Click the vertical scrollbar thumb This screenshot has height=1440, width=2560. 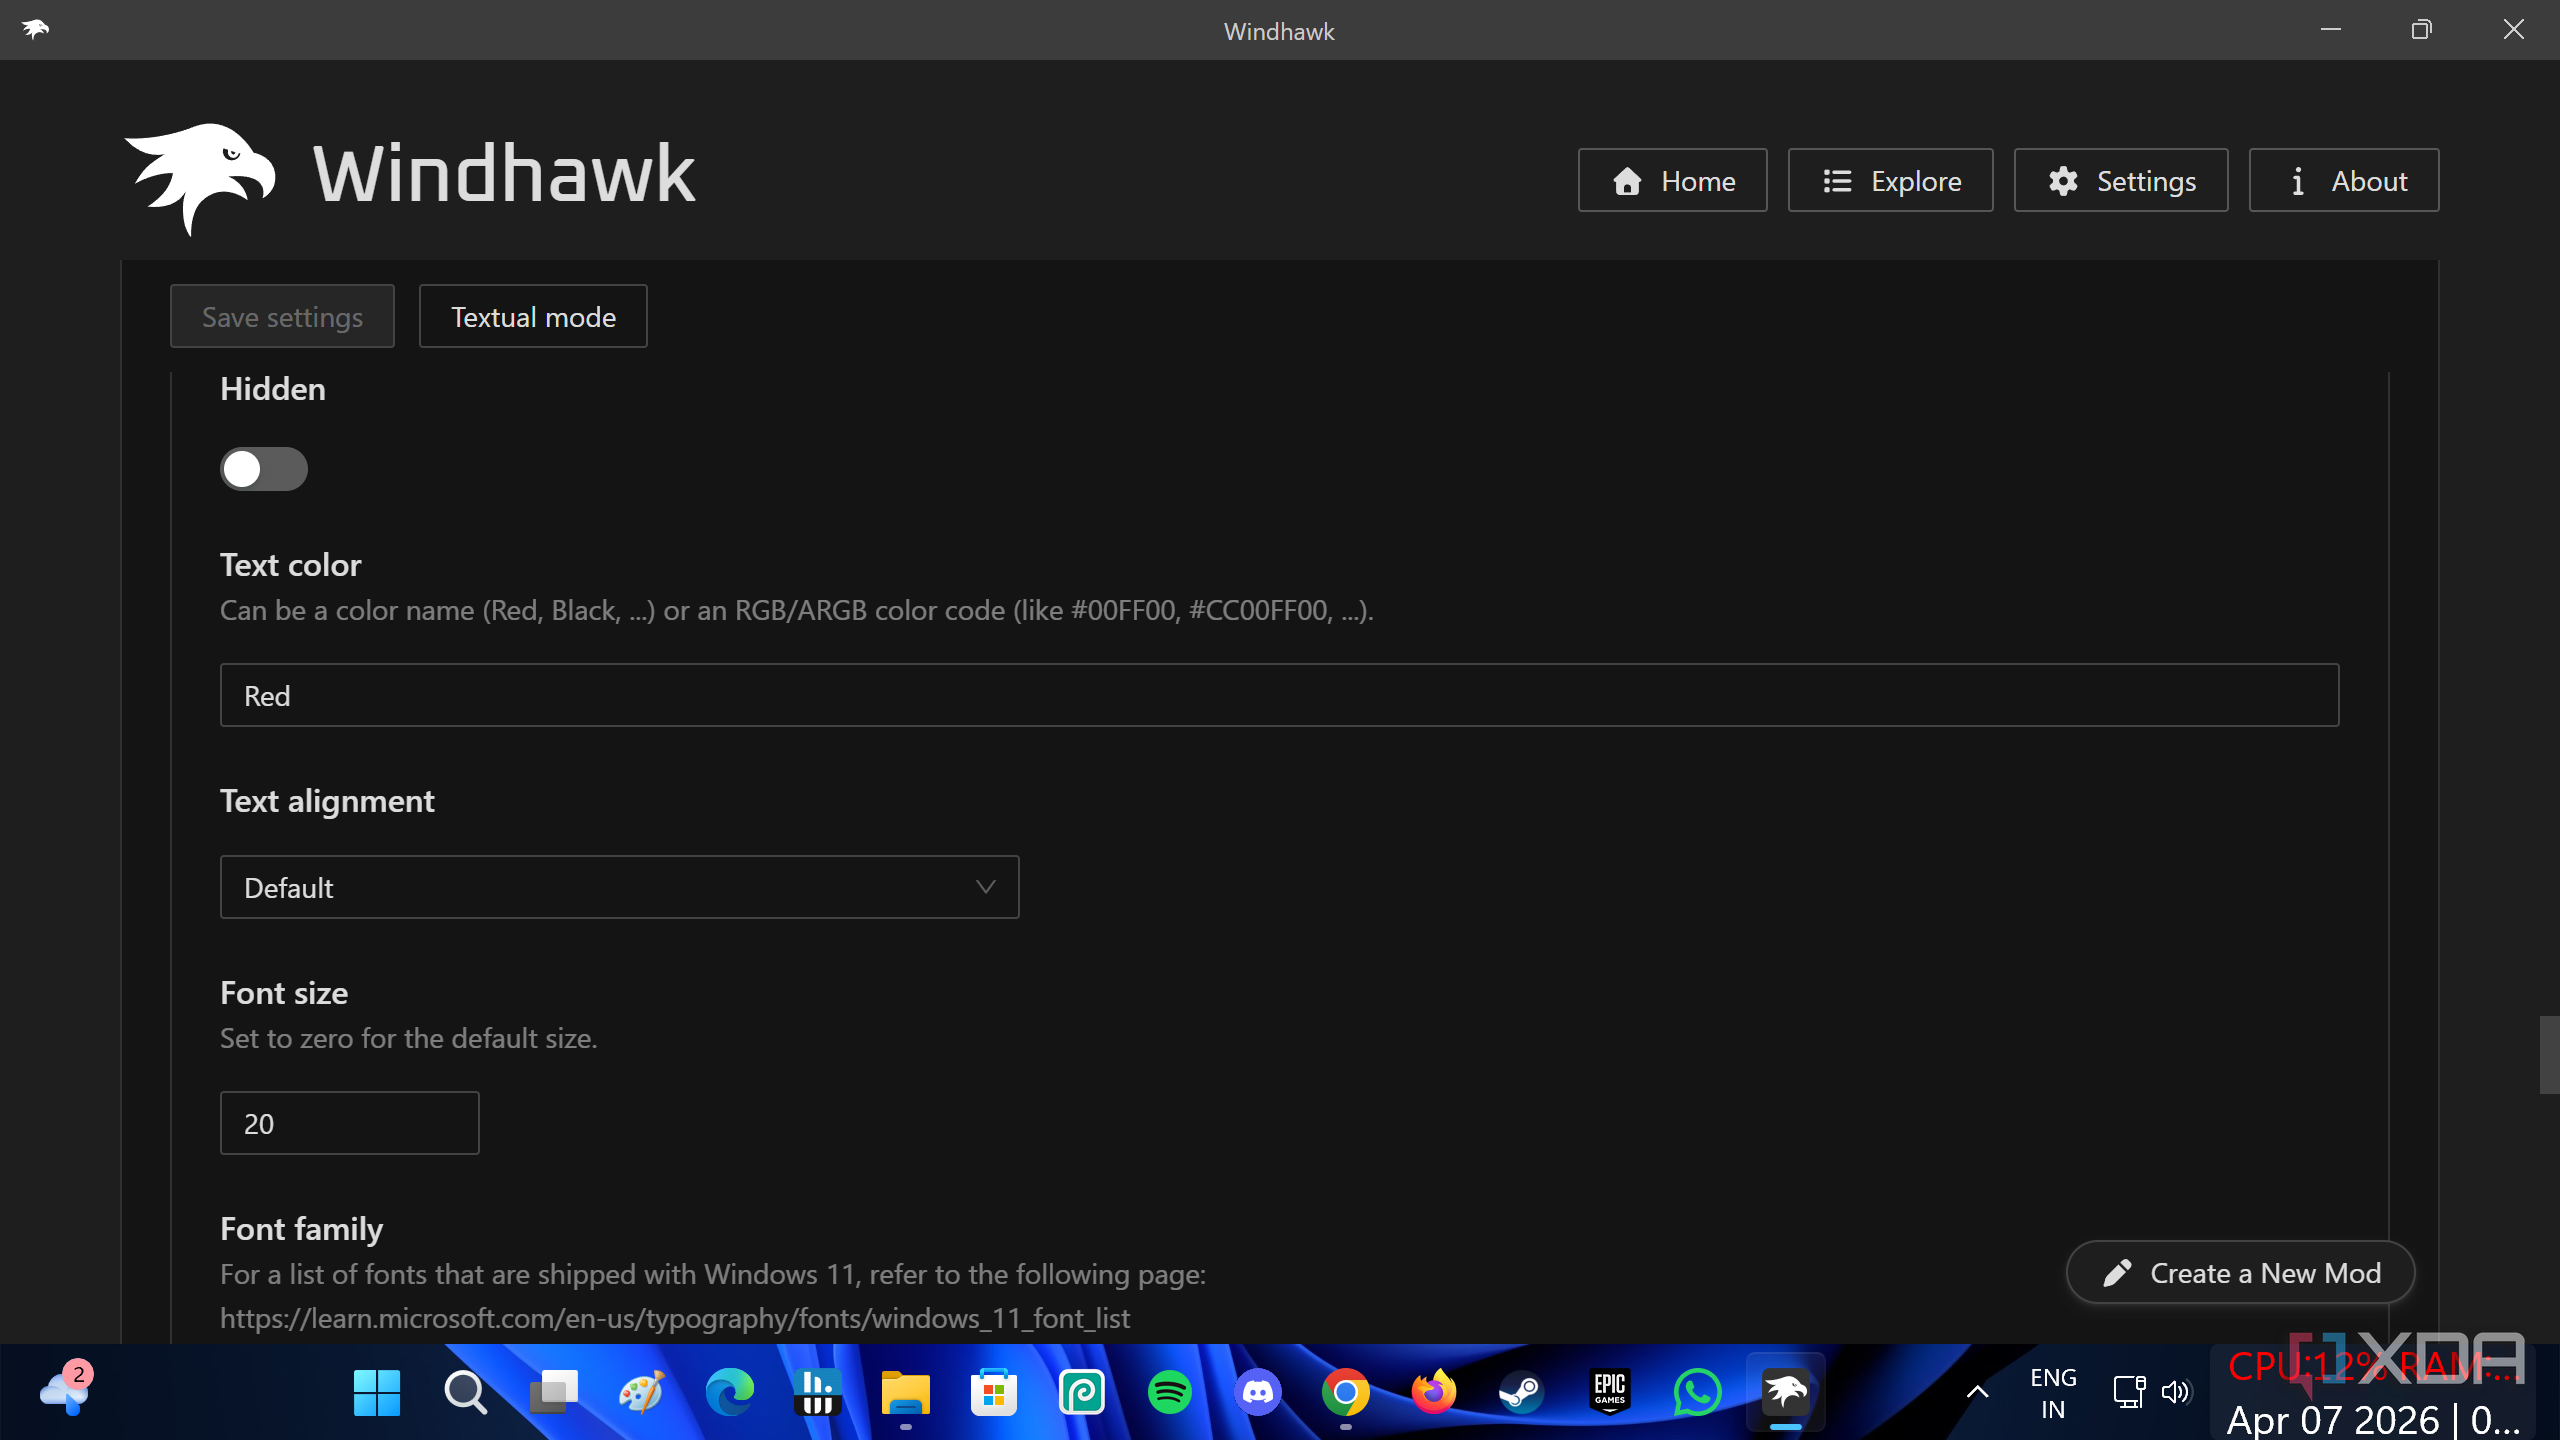(x=2549, y=1055)
